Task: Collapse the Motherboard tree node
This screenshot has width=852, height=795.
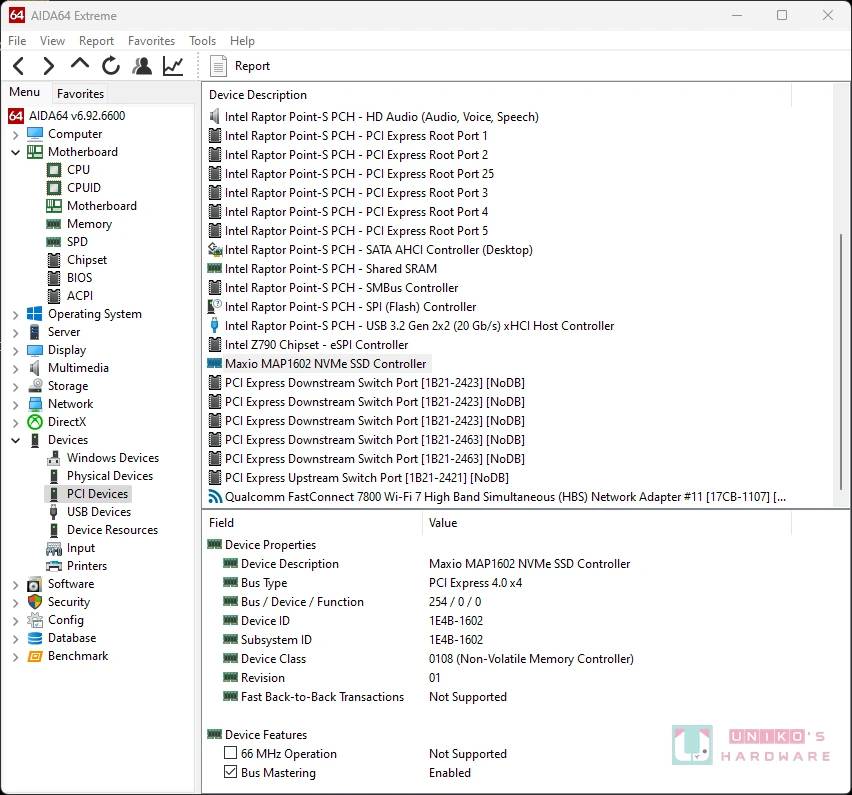Action: [16, 152]
